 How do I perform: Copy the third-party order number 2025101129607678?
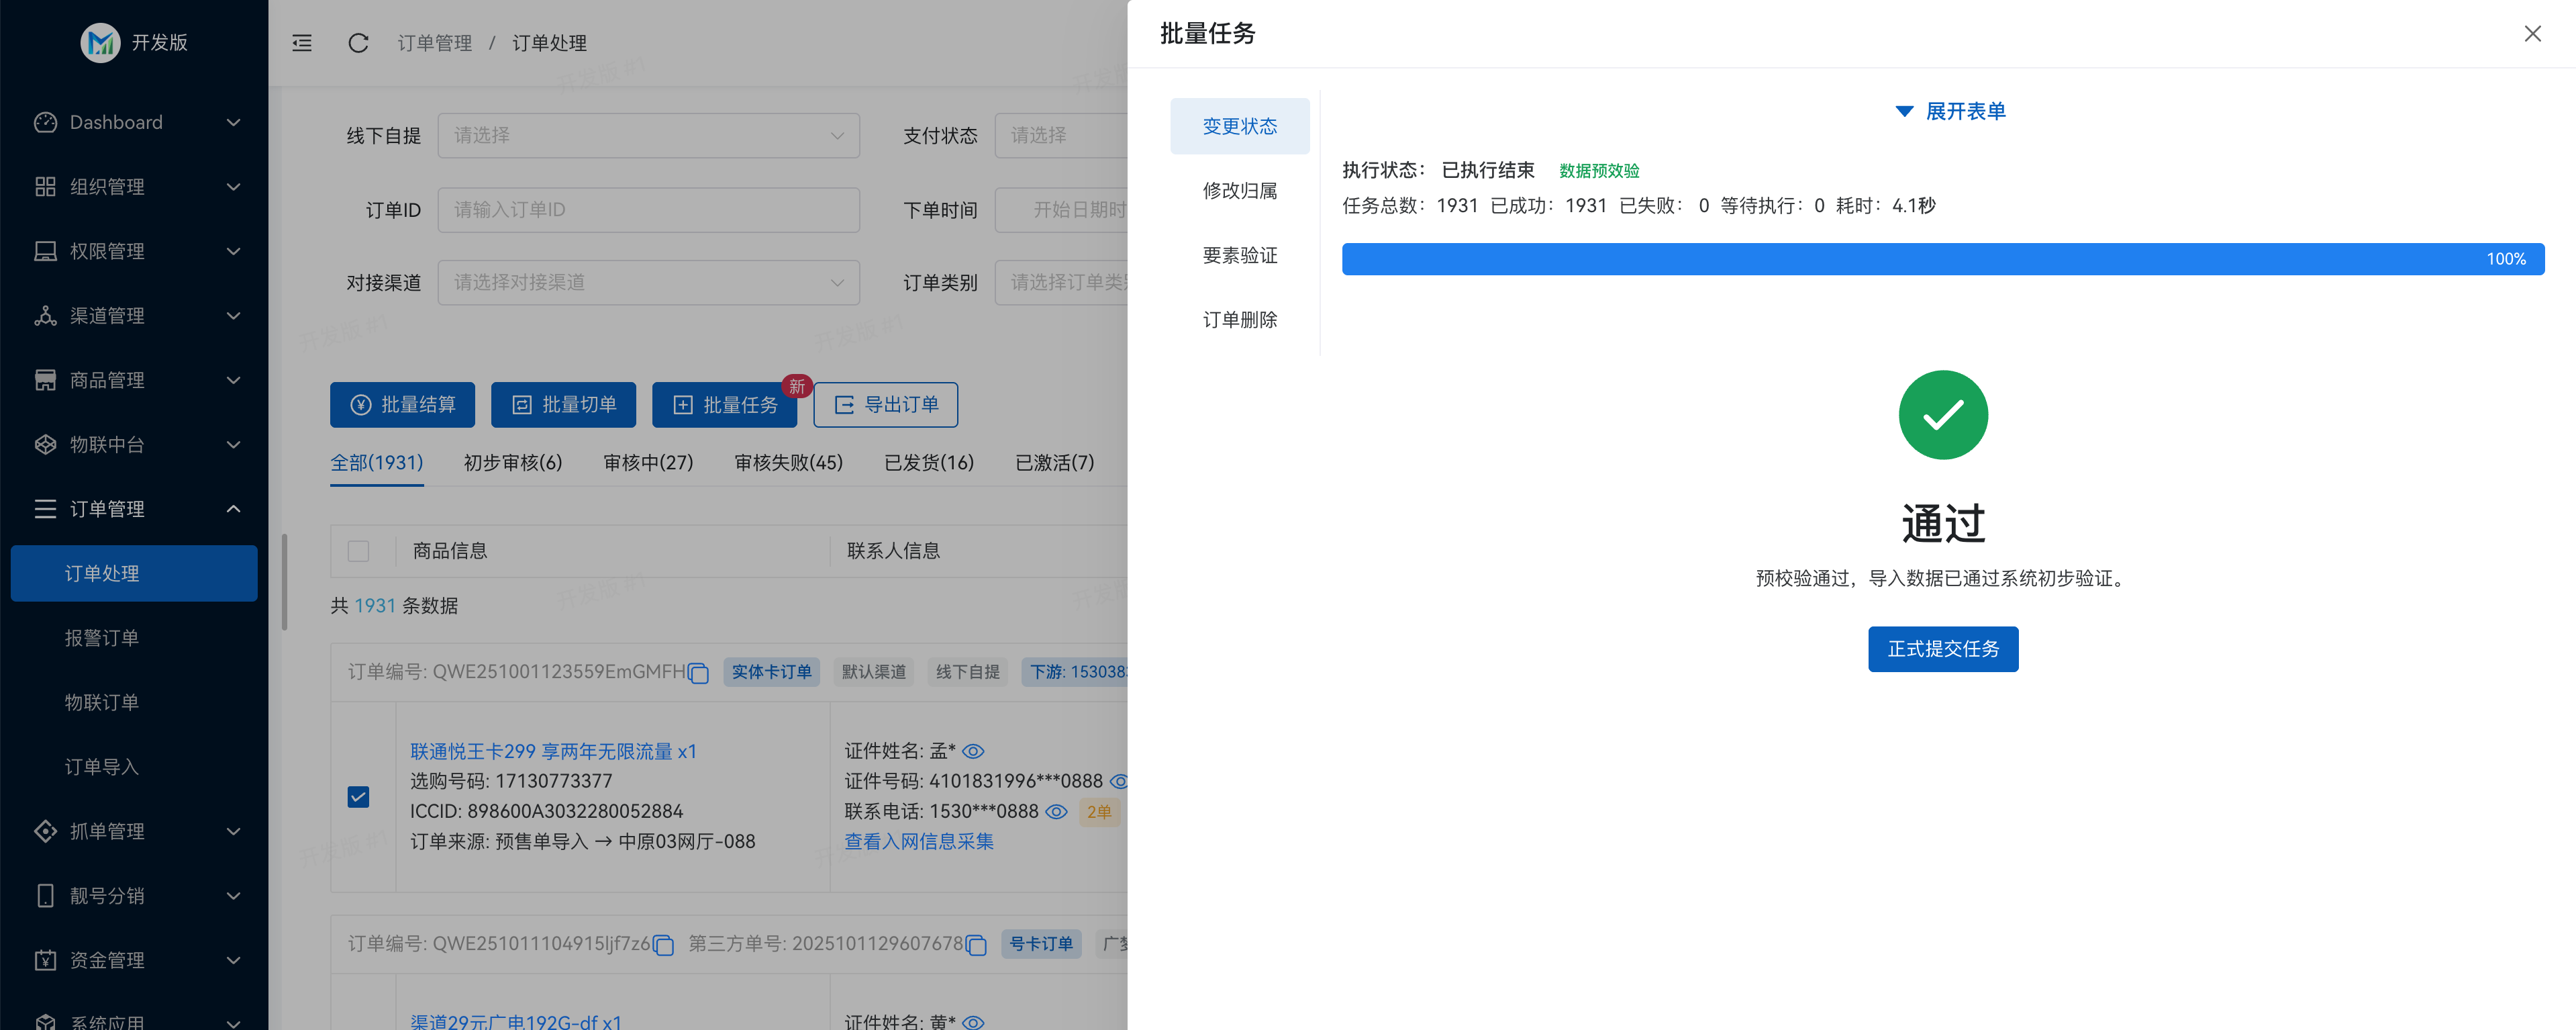[975, 944]
